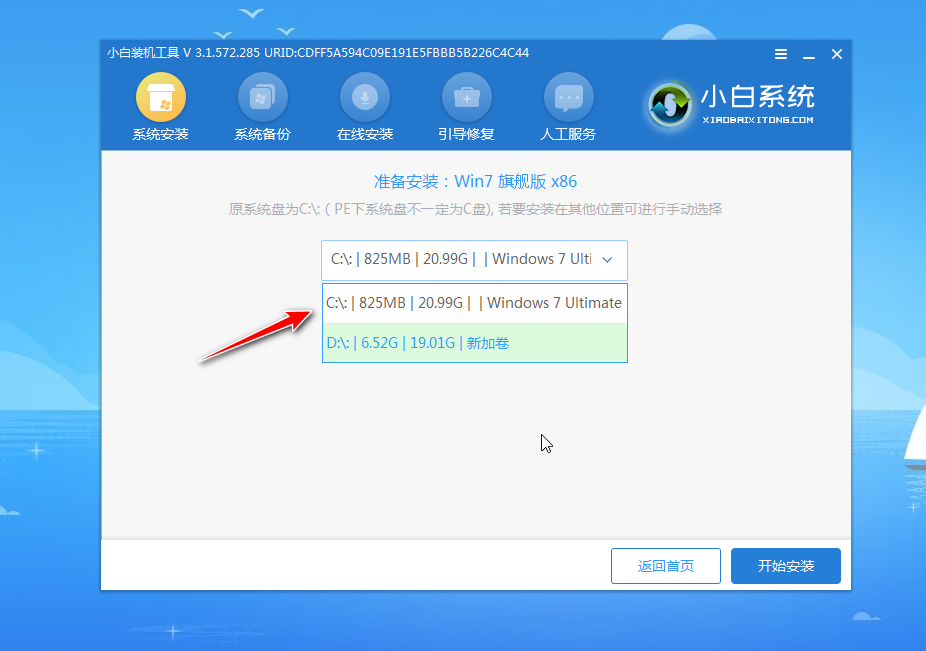
Task: Minimize the installer window
Action: pyautogui.click(x=808, y=55)
